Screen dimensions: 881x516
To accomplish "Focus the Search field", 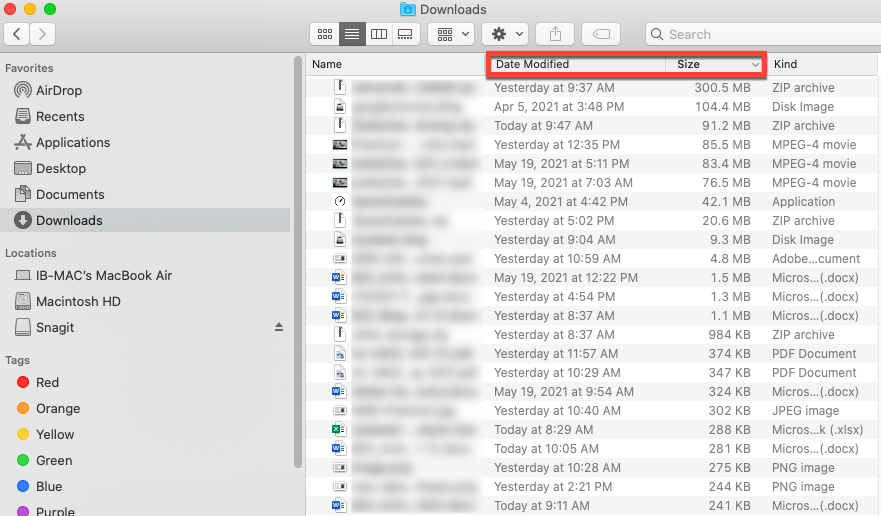I will click(763, 34).
